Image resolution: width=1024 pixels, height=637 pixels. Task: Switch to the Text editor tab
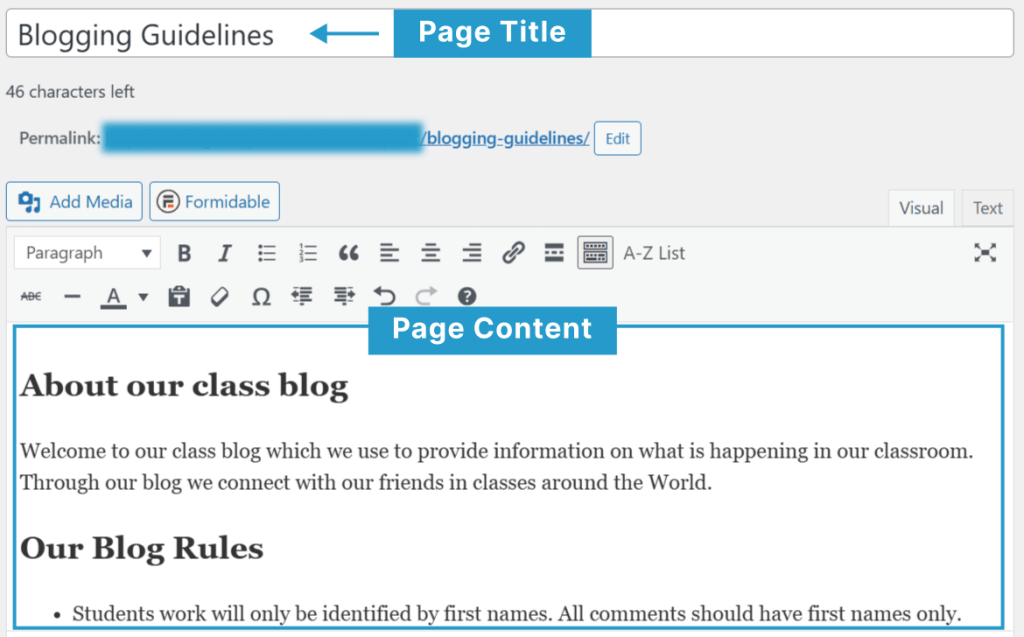(x=987, y=208)
